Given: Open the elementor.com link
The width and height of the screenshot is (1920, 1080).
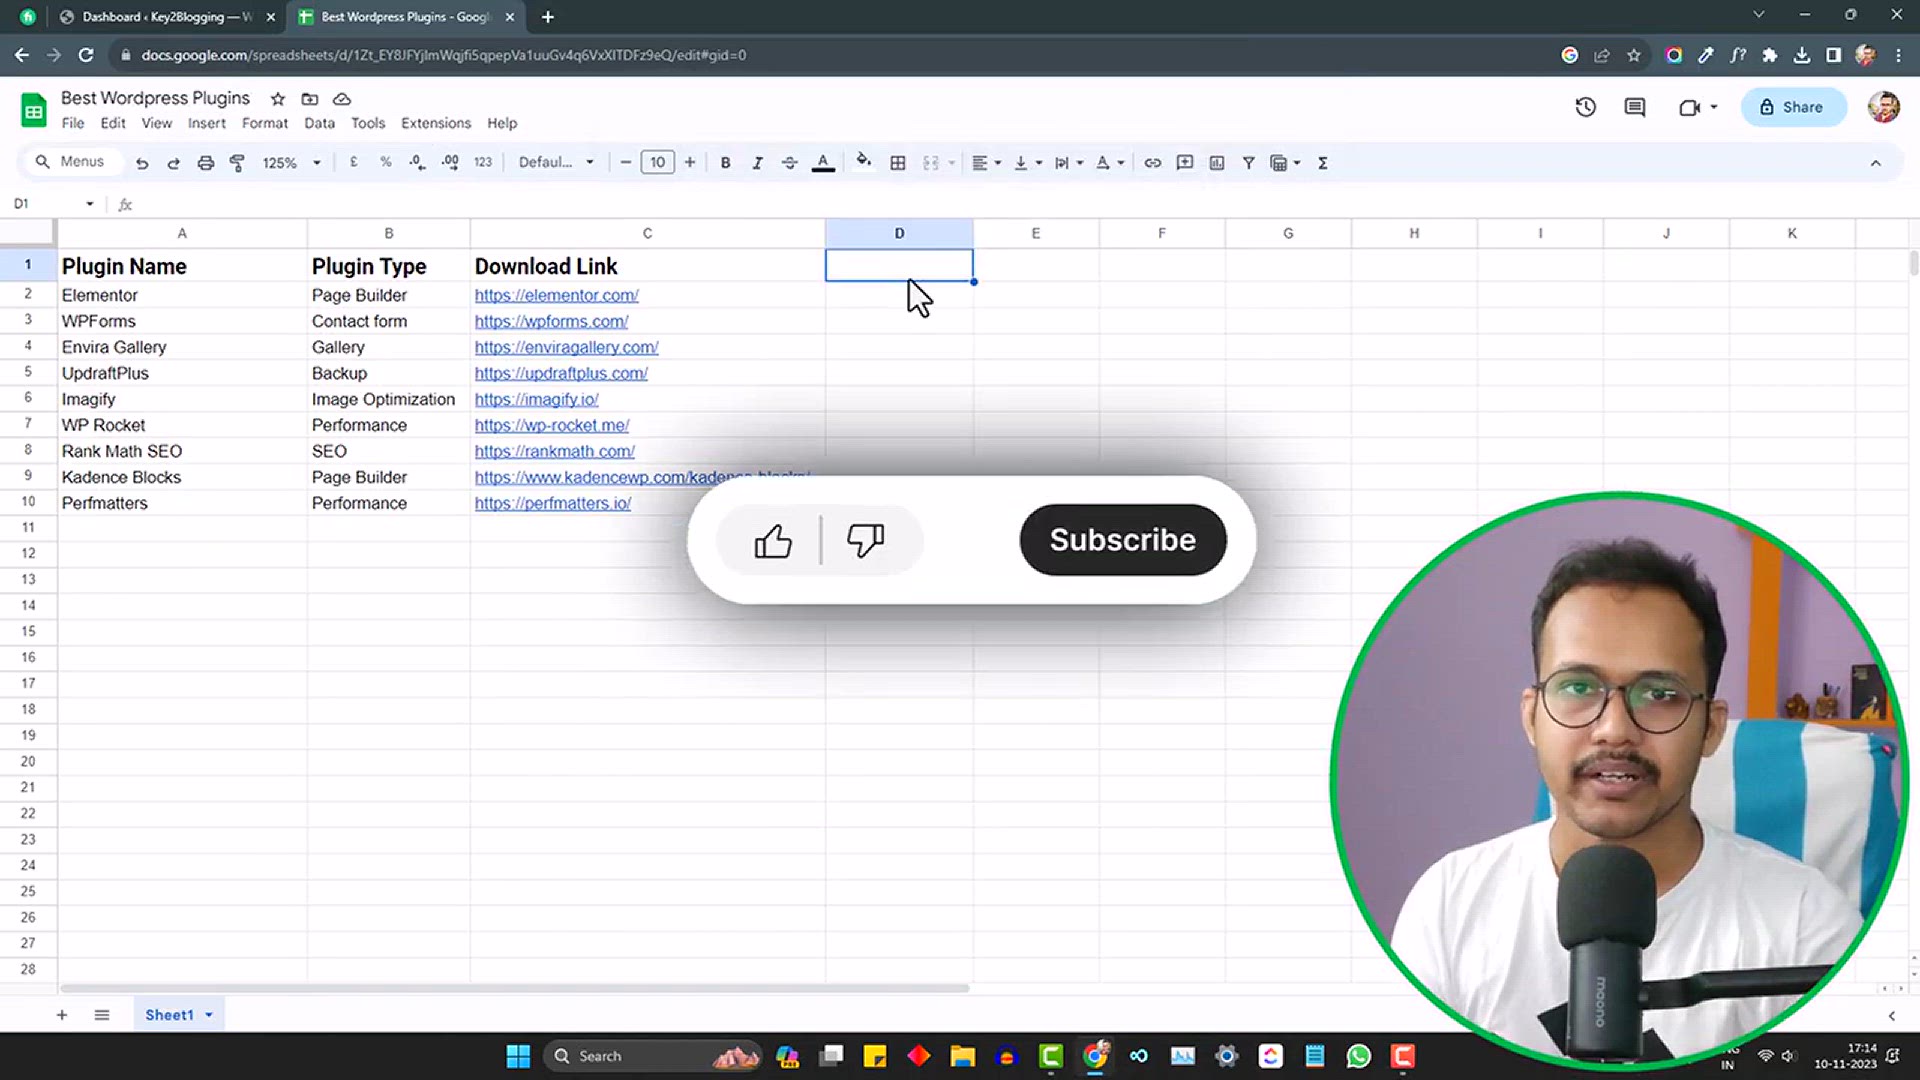Looking at the screenshot, I should (556, 296).
